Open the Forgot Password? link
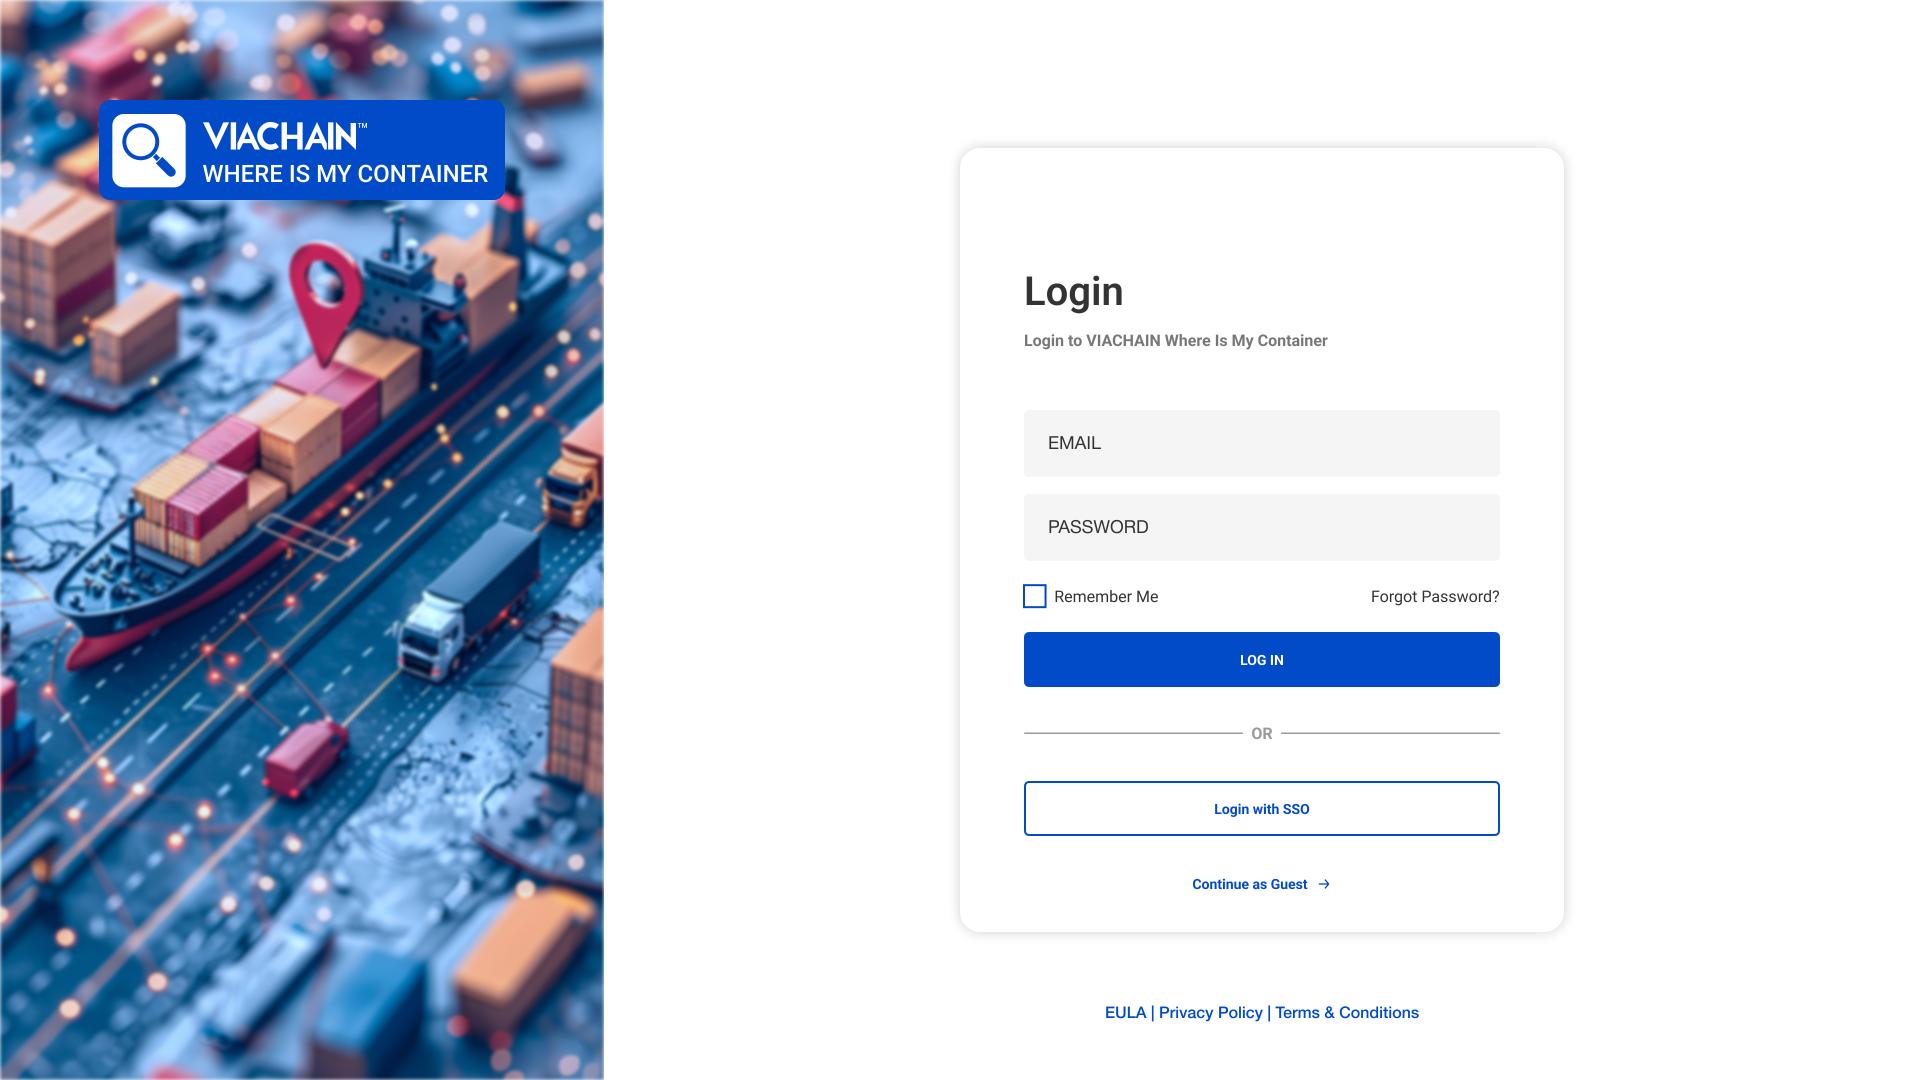 (1435, 597)
